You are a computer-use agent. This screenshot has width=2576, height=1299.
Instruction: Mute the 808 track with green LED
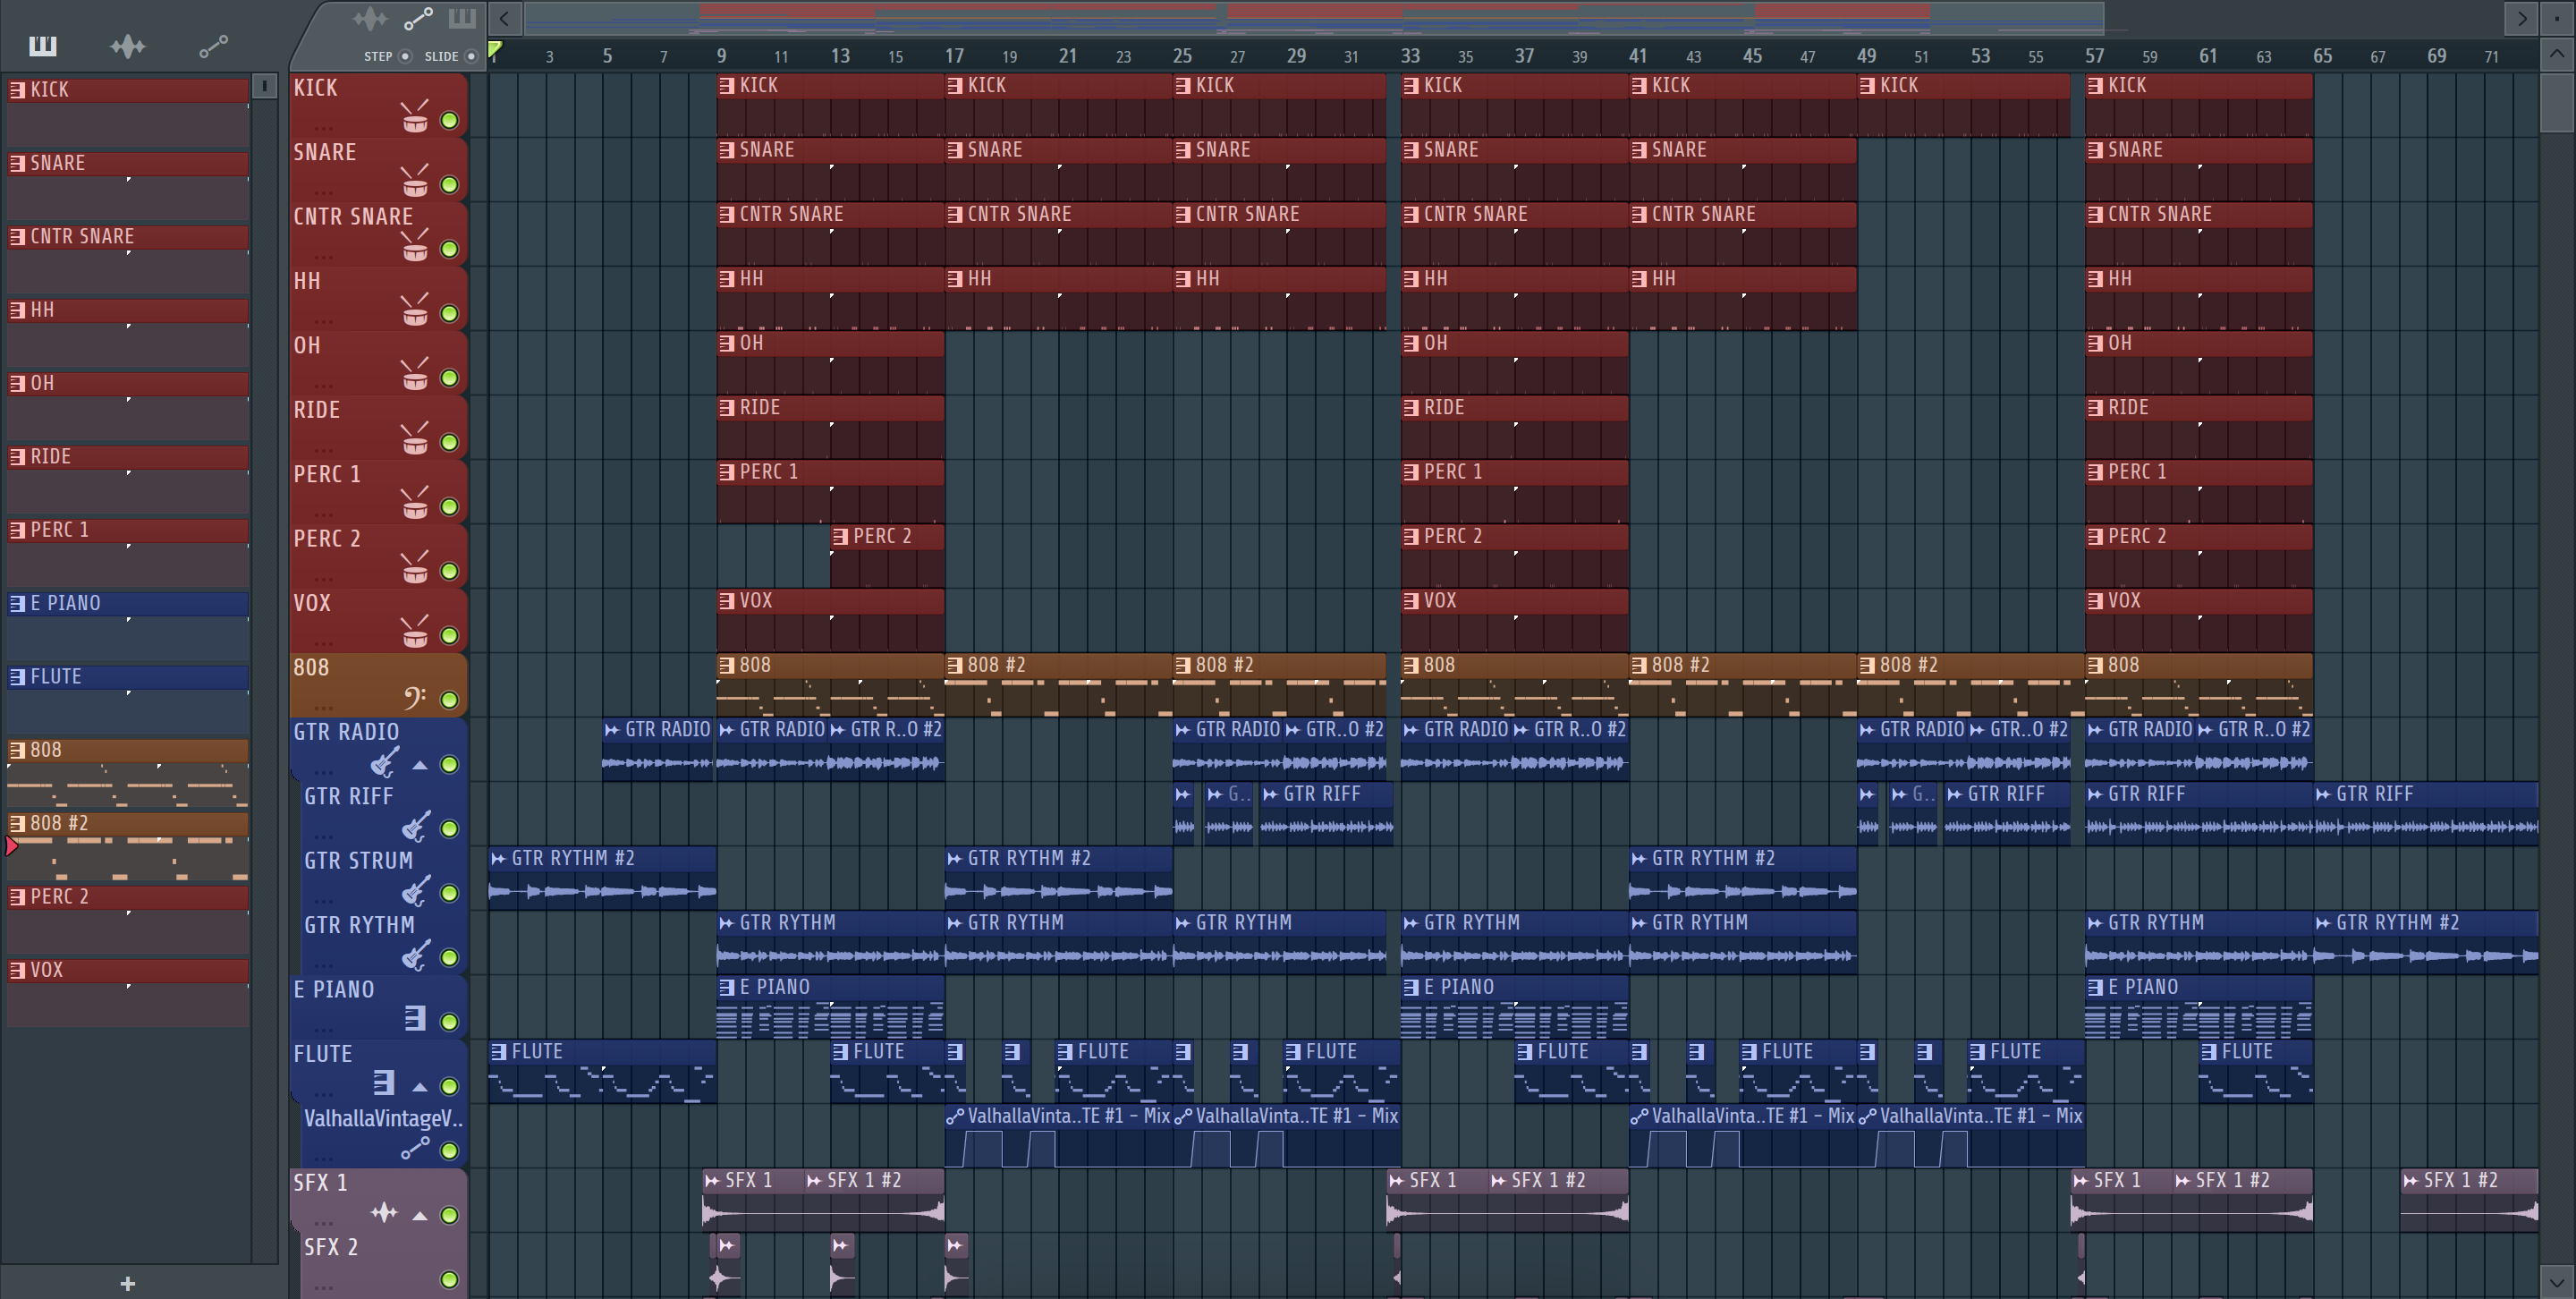450,700
